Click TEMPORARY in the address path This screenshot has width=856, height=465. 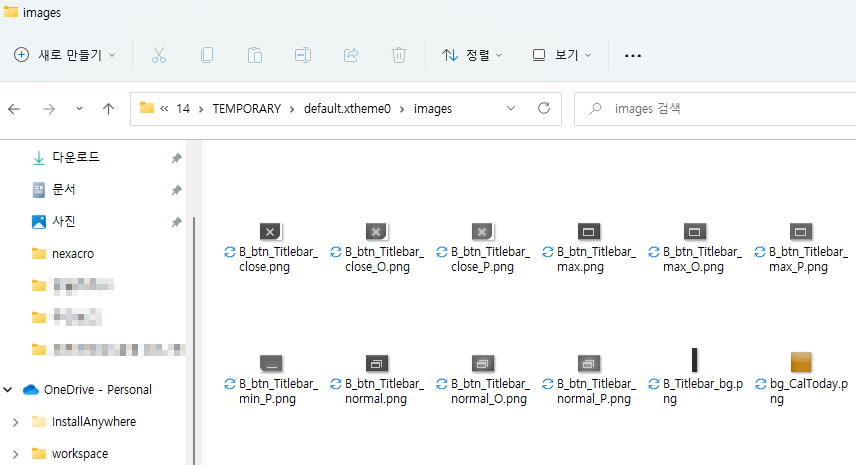(247, 109)
